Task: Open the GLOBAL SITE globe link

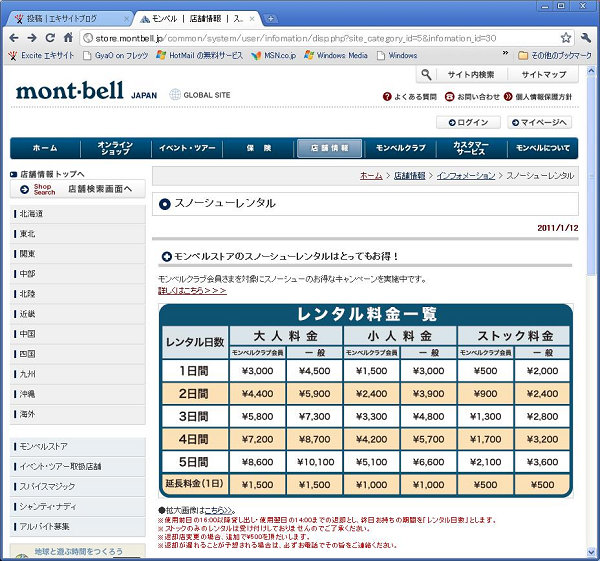Action: (200, 95)
